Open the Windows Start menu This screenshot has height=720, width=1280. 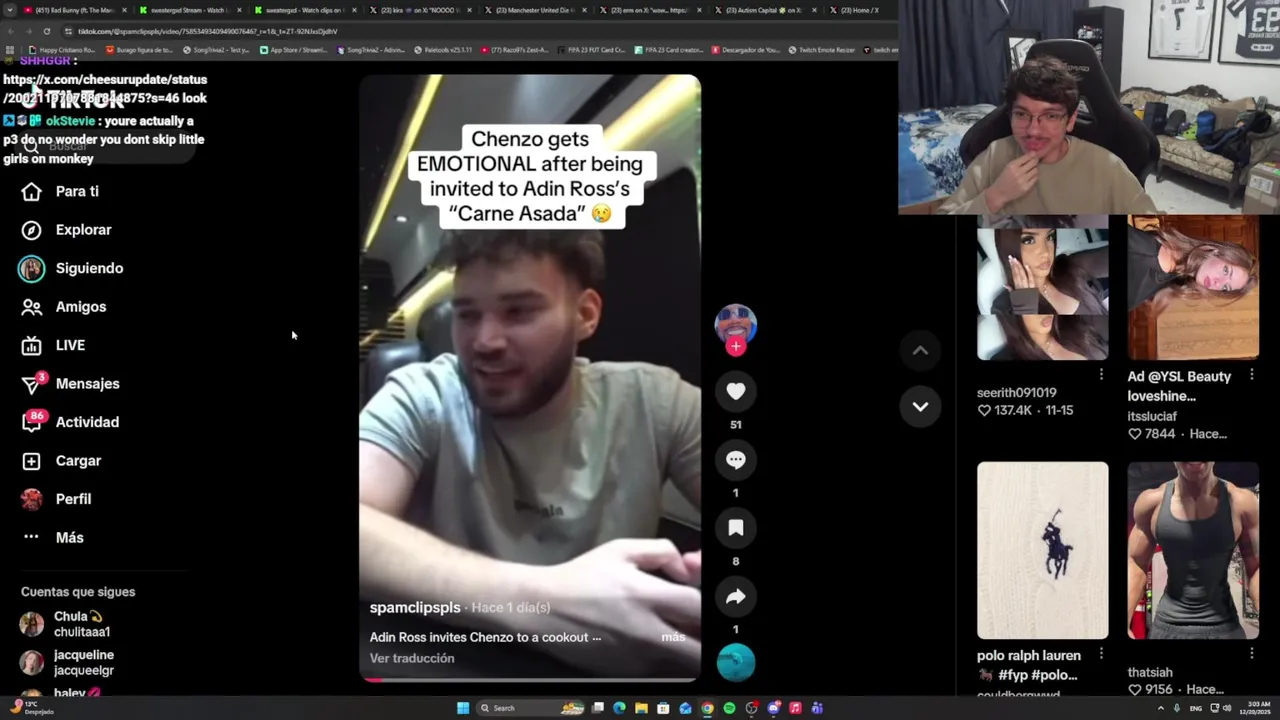coord(463,708)
